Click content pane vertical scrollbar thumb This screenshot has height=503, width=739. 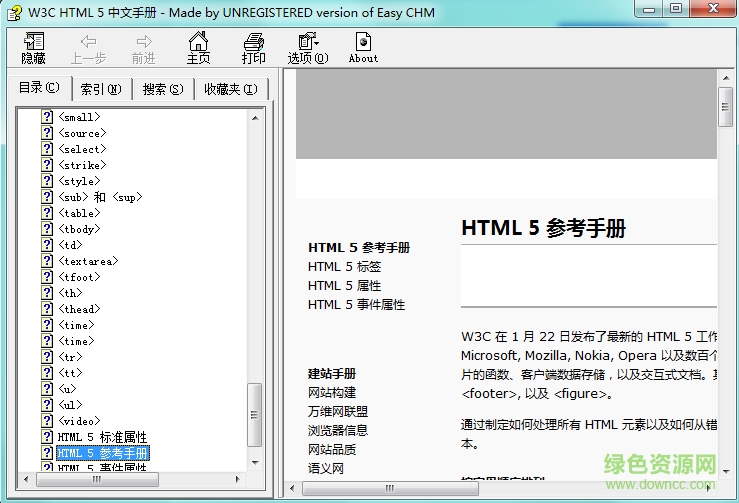(x=725, y=107)
